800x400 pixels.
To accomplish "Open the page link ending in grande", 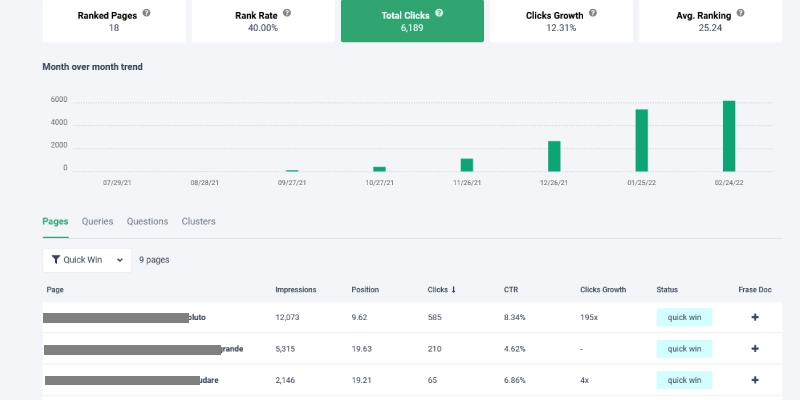I will pyautogui.click(x=143, y=349).
